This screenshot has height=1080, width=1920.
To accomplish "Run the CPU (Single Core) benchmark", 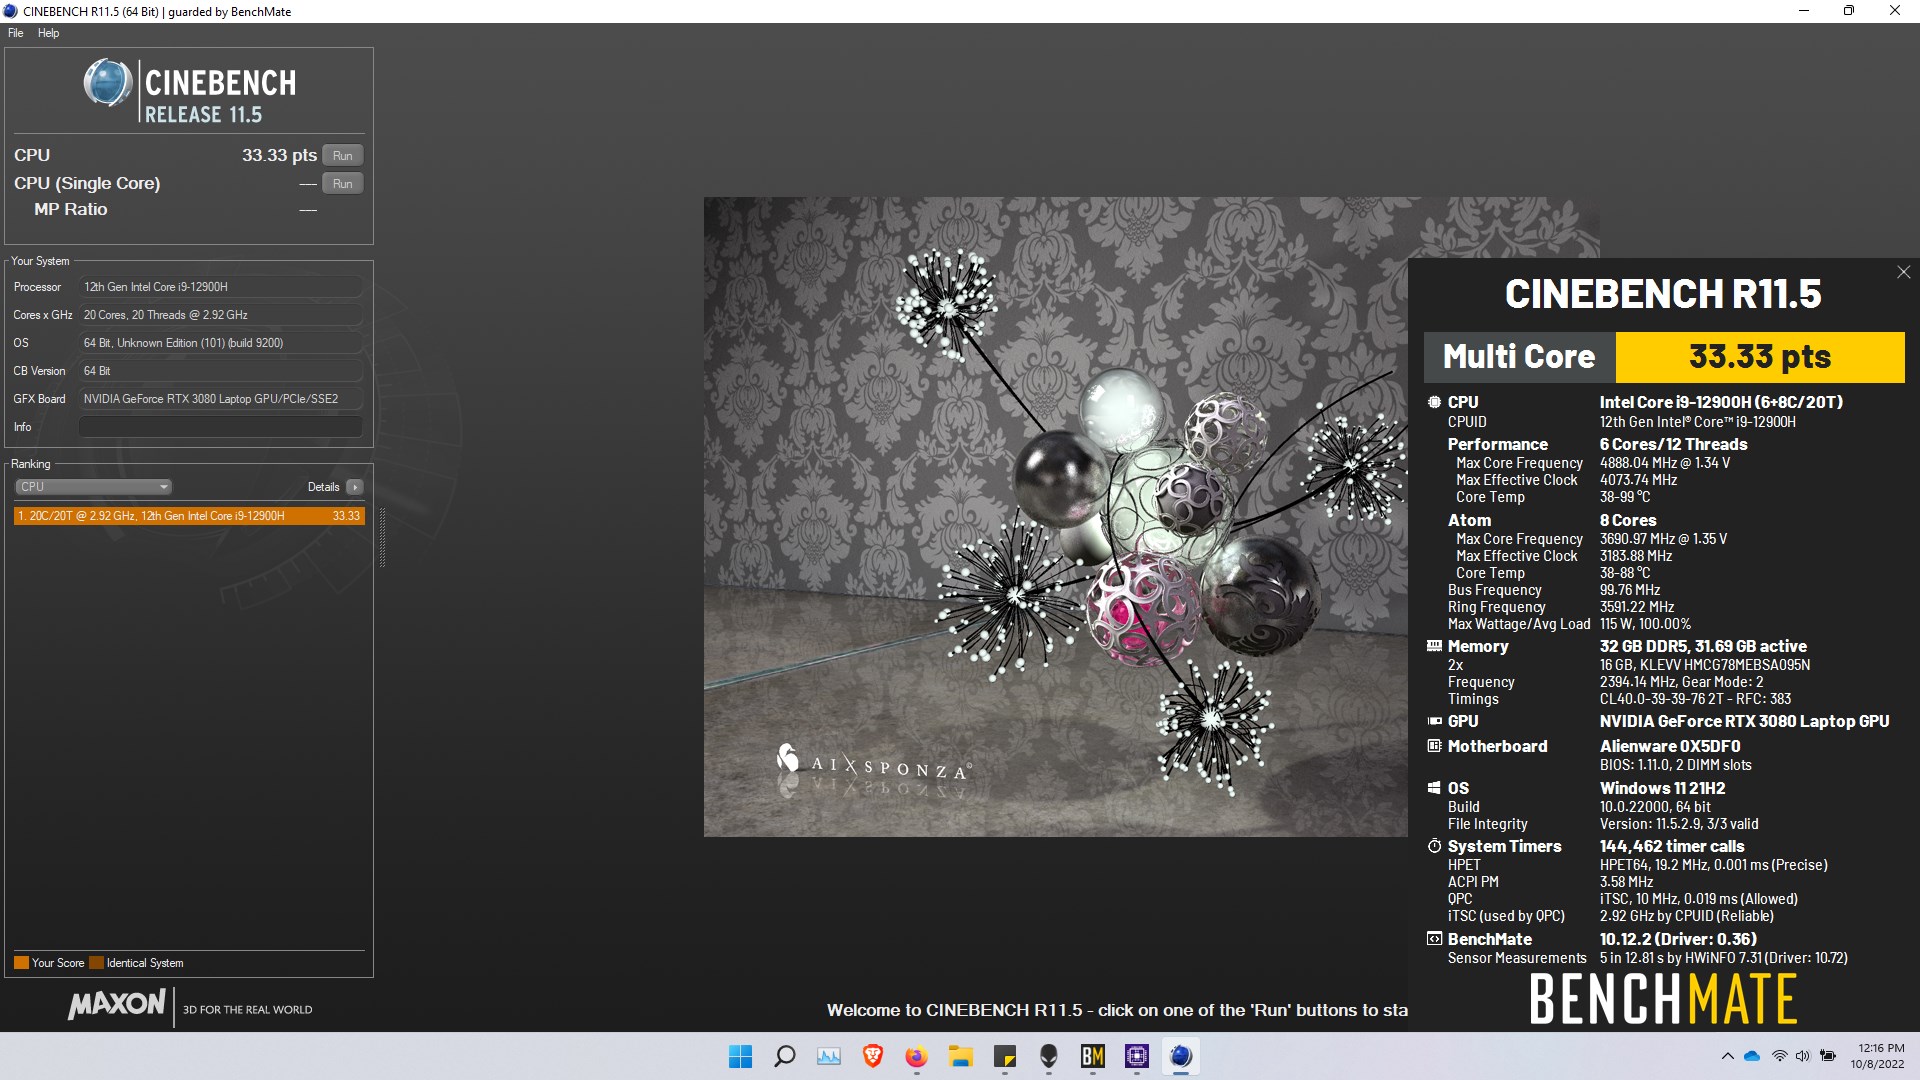I will [x=343, y=184].
